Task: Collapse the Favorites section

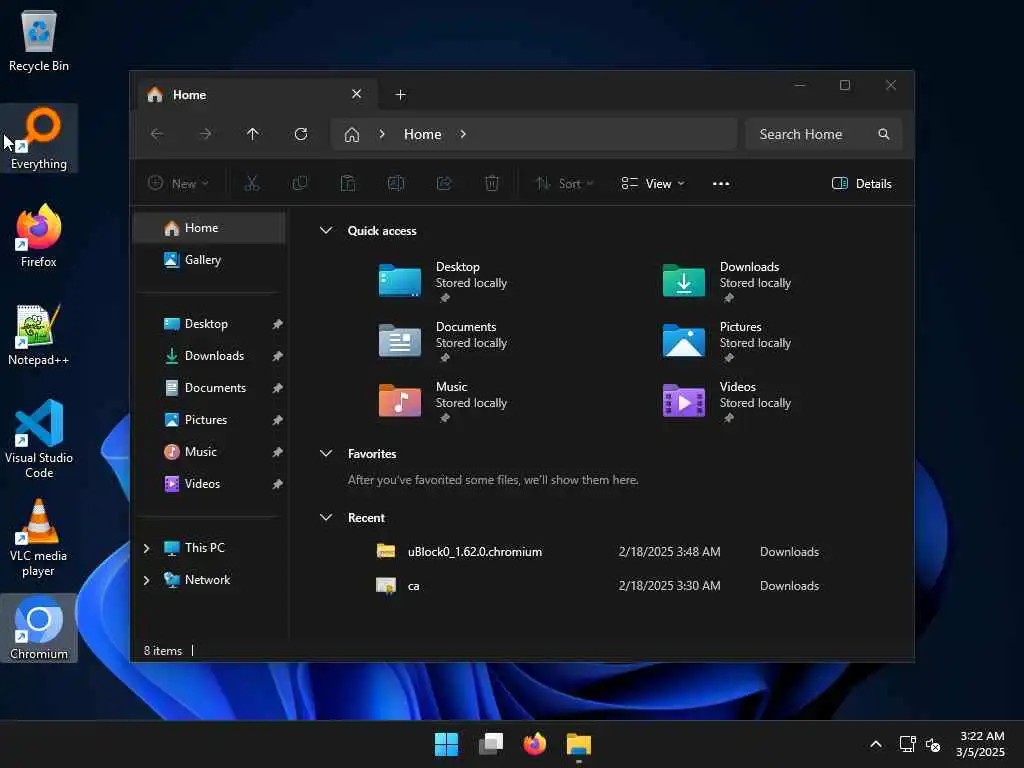Action: 326,453
